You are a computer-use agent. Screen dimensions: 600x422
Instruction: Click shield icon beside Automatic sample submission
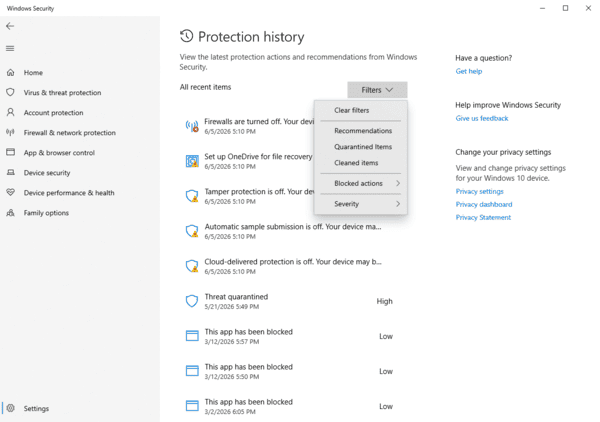pos(192,231)
